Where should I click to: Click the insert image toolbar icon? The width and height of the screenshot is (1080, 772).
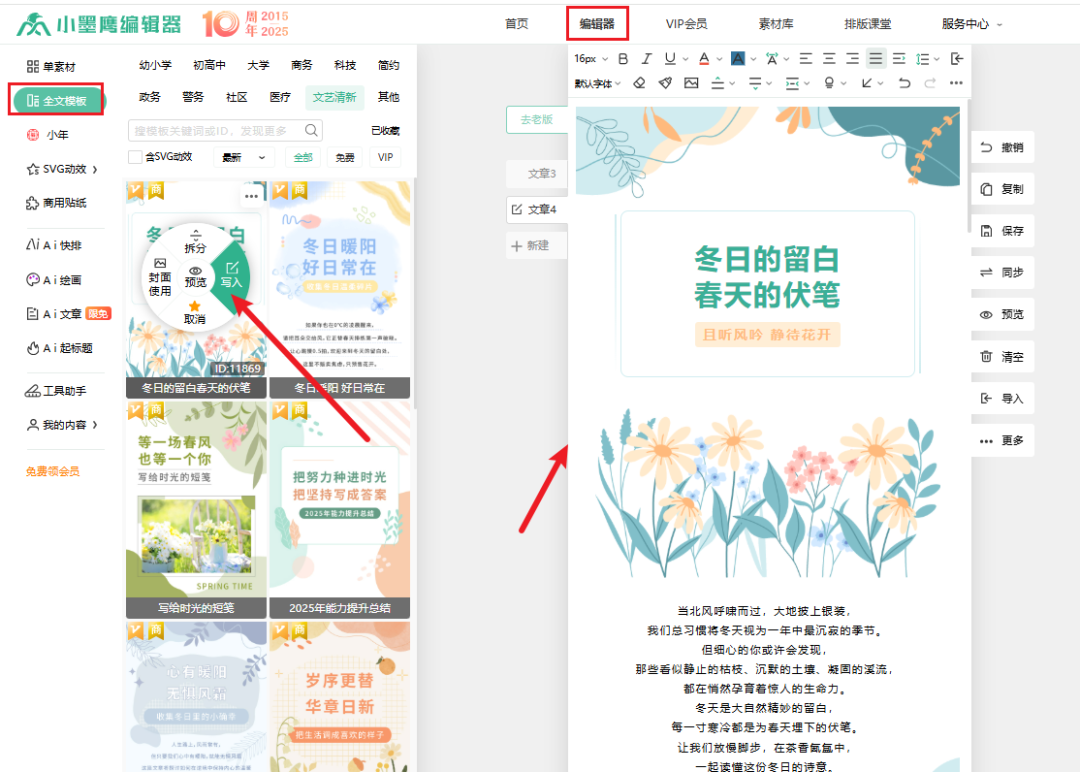[691, 83]
